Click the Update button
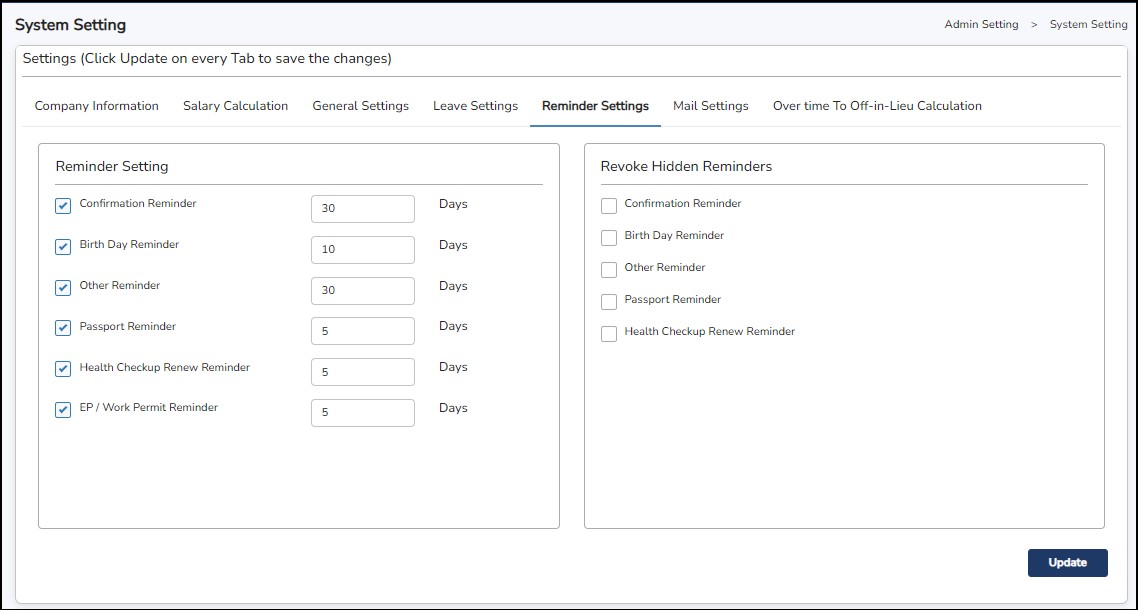Image resolution: width=1138 pixels, height=610 pixels. click(1067, 563)
